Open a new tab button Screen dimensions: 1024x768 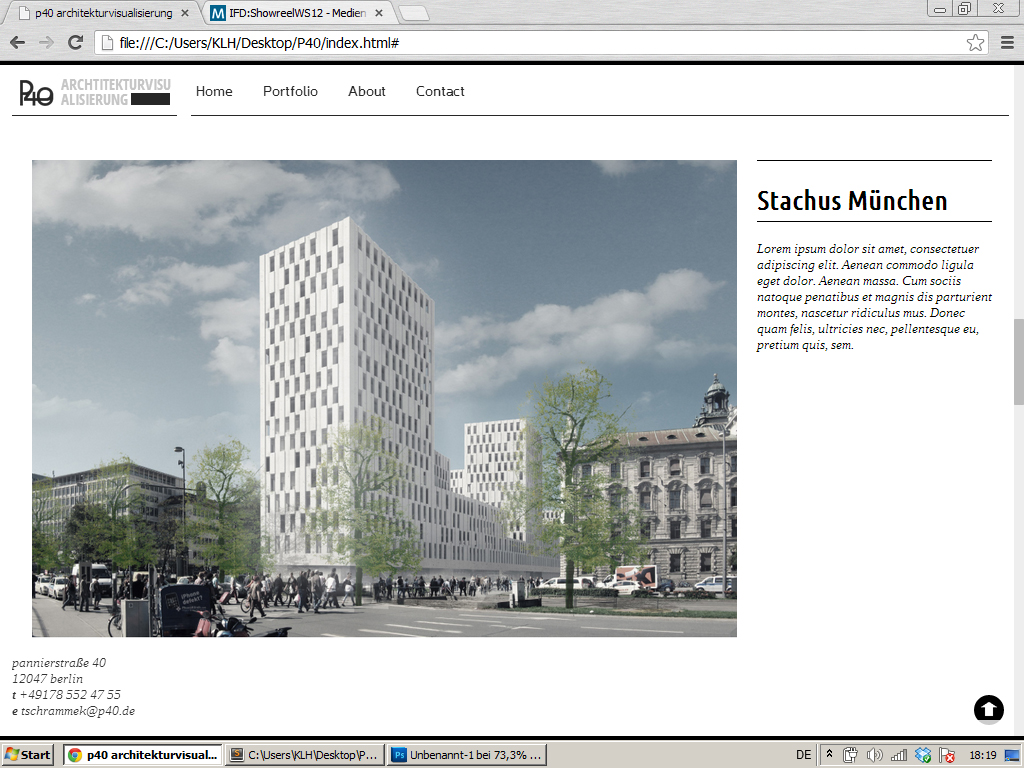[x=413, y=13]
